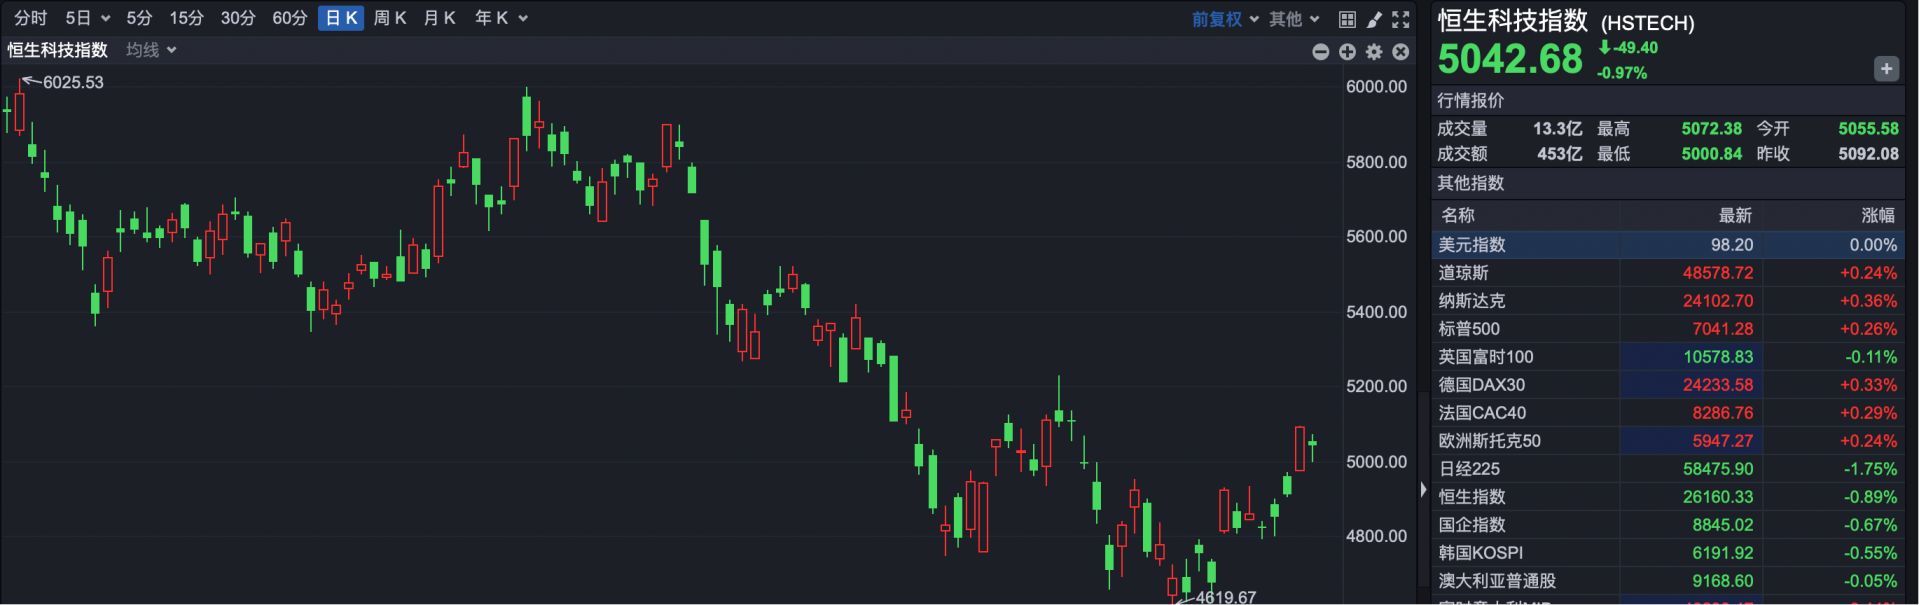Enter fullscreen chart mode
This screenshot has height=605, width=1919.
1401,19
